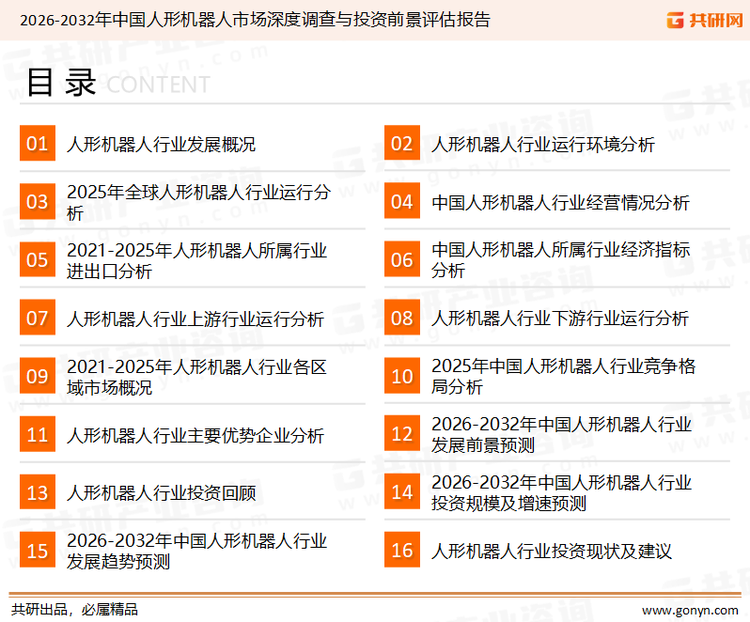Viewport: 750px width, 622px height.
Task: Click the orange 10 number box
Action: pos(402,377)
